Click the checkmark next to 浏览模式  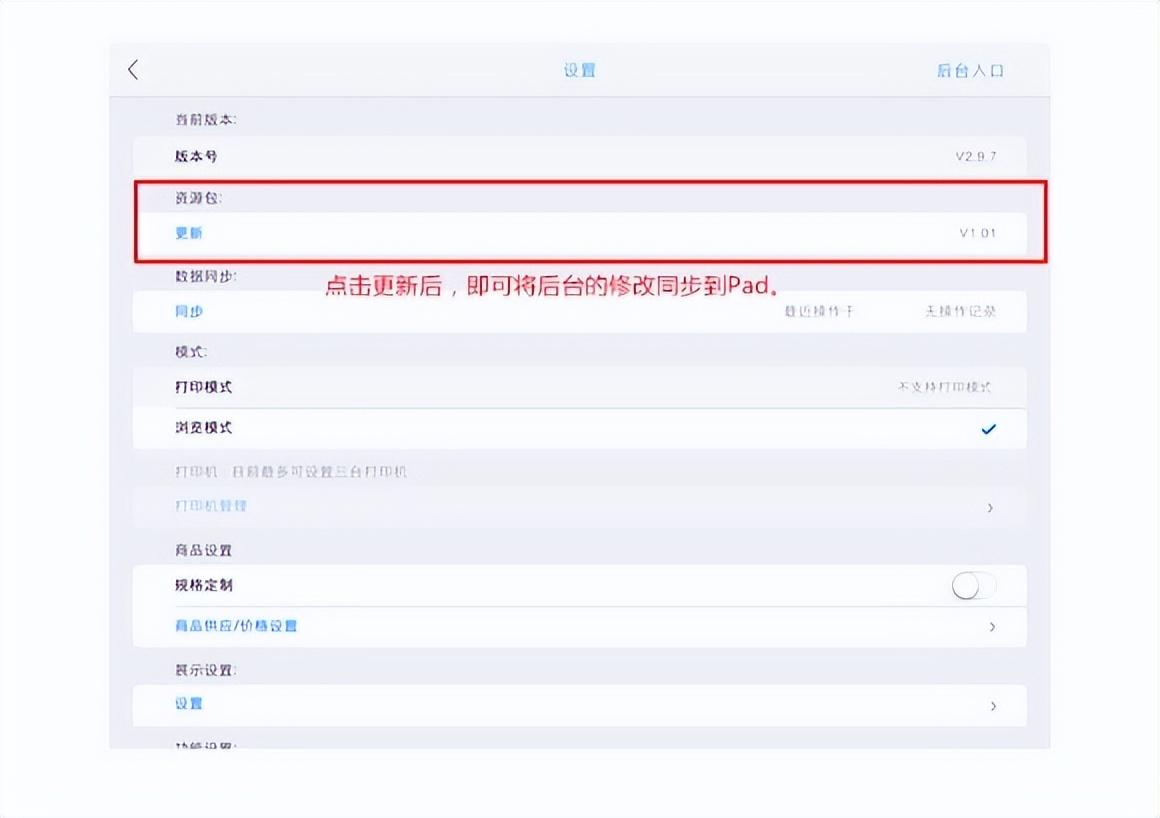point(989,429)
